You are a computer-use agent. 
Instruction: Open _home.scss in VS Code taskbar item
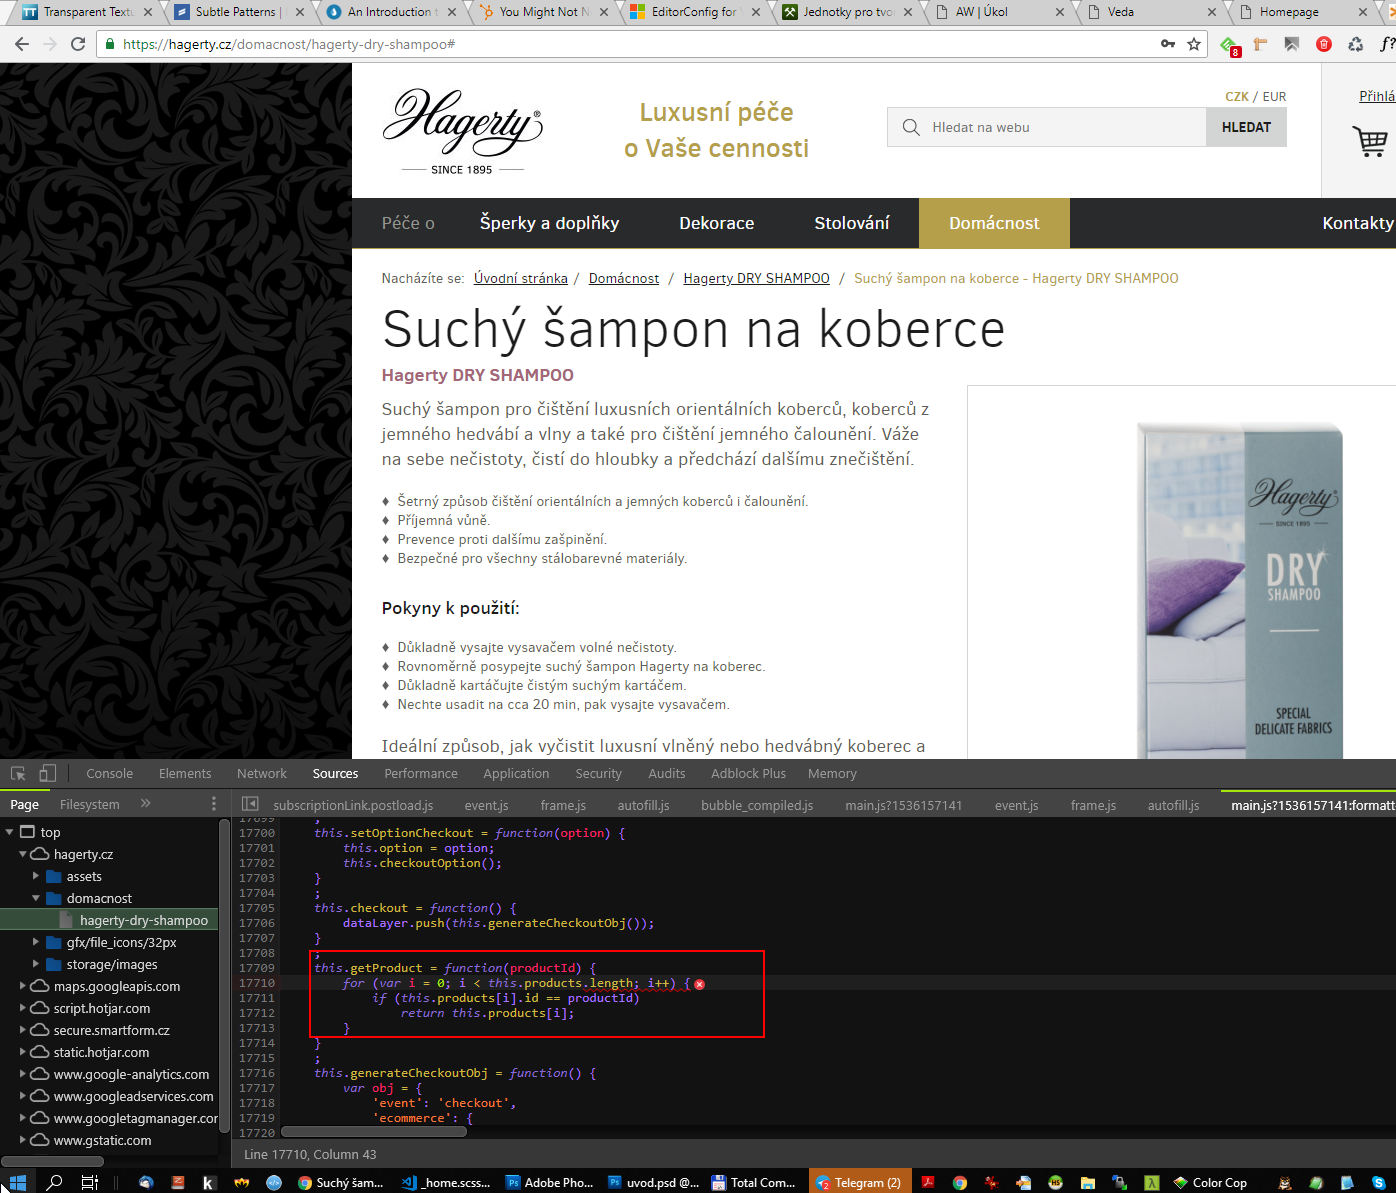click(446, 1182)
